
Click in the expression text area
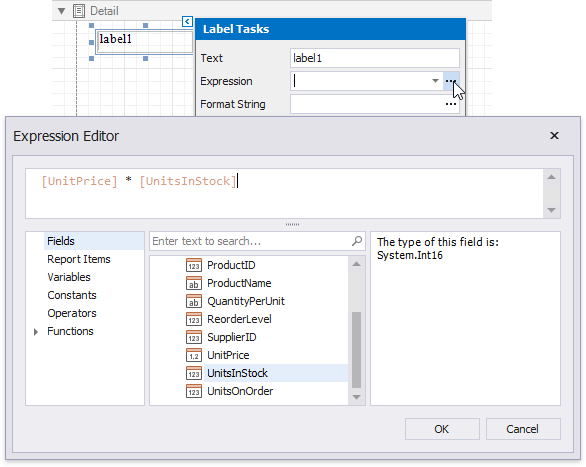click(284, 193)
